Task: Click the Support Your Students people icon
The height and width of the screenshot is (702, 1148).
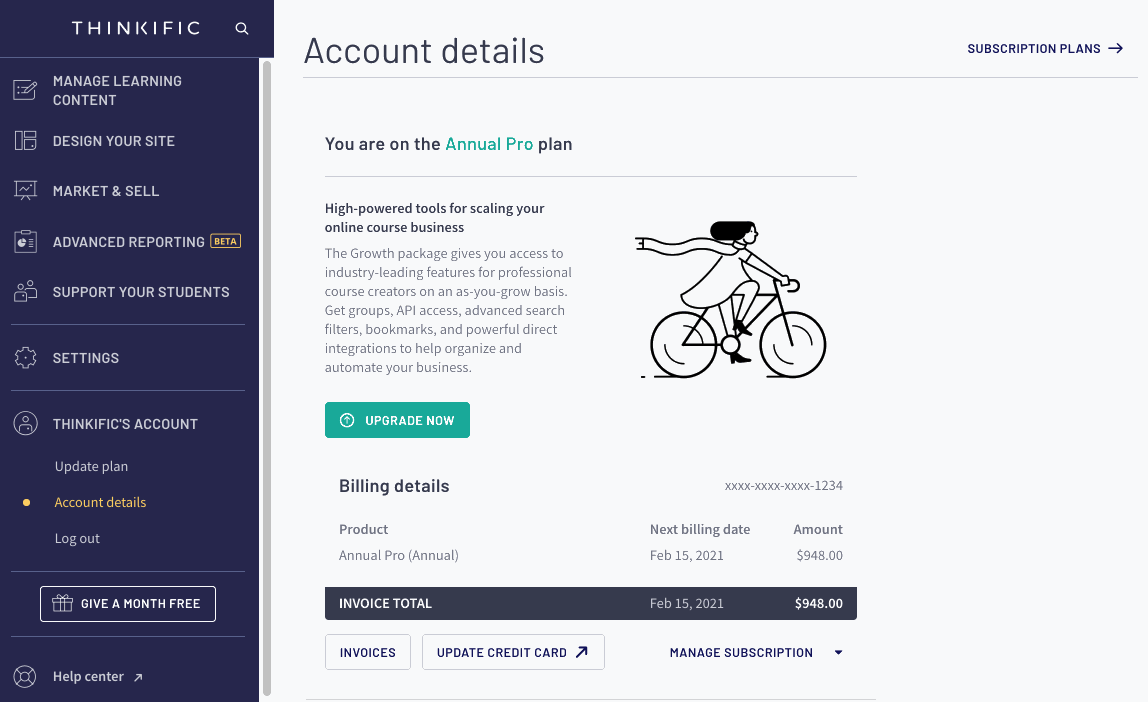Action: [x=25, y=291]
